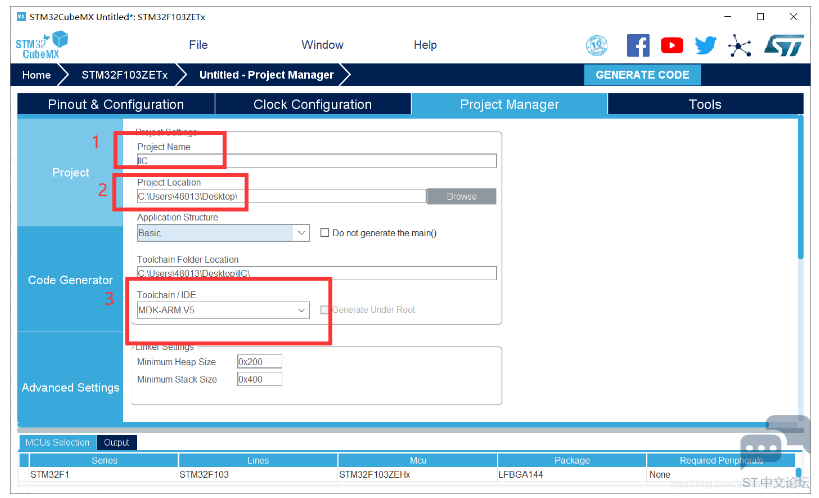Minimize the STM32CubeMX window
Screen dimensions: 819x498
728,17
